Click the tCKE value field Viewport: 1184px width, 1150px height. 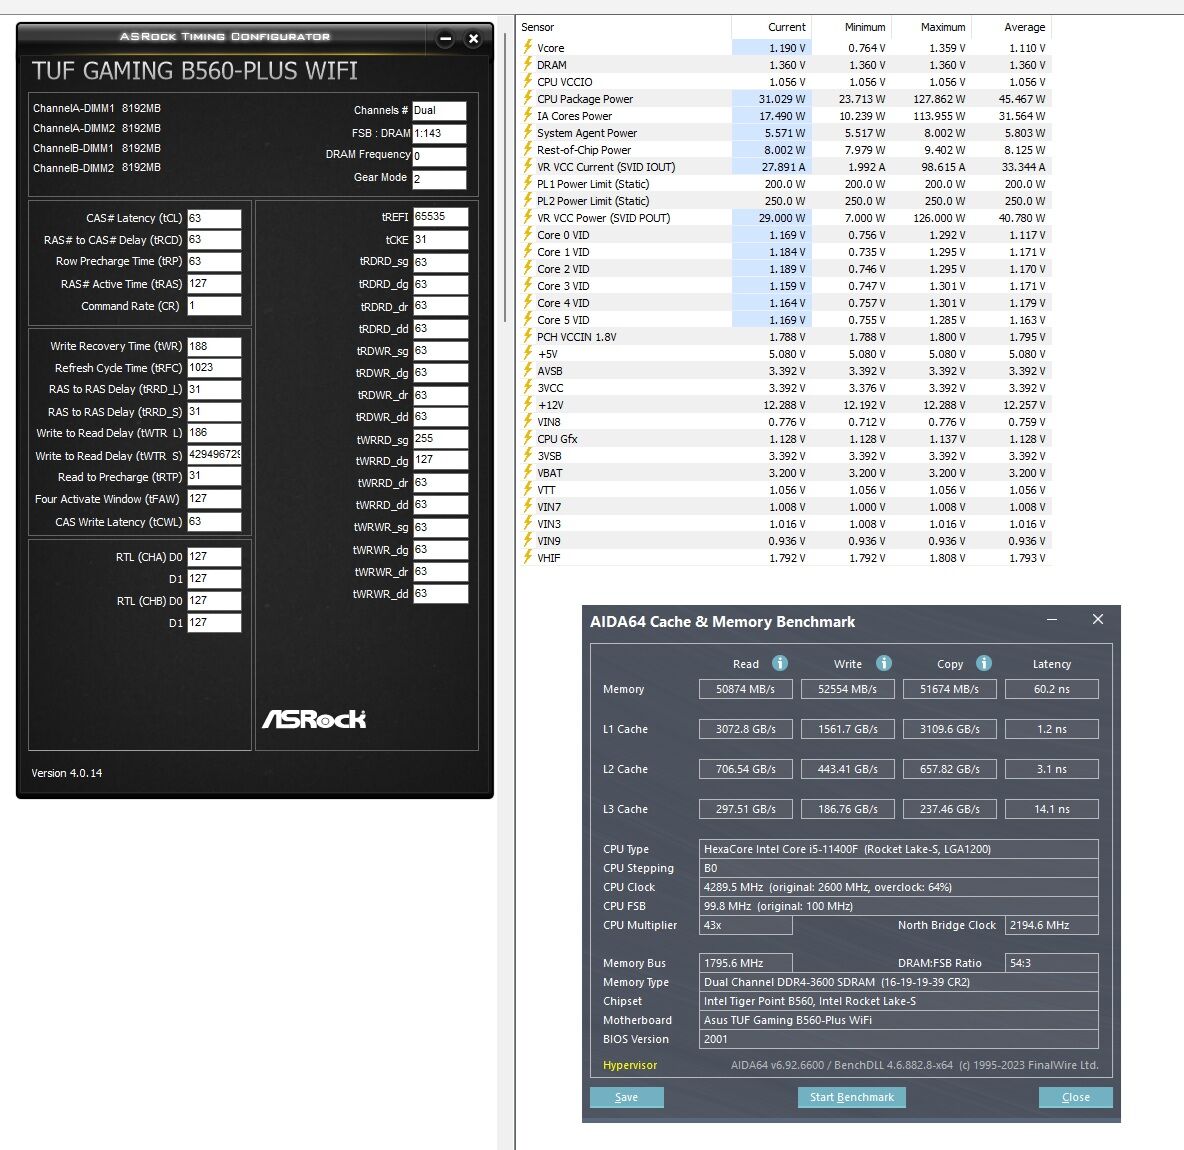(x=441, y=240)
